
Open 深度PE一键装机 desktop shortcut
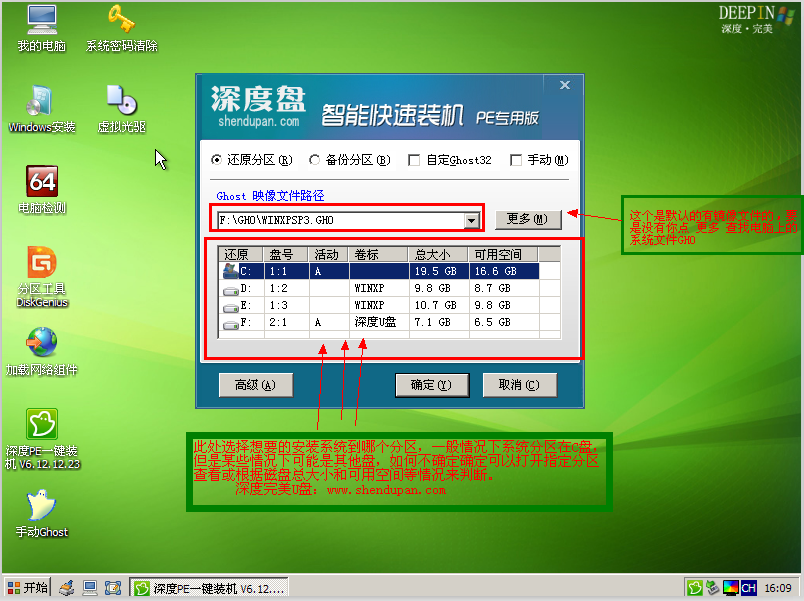40,428
